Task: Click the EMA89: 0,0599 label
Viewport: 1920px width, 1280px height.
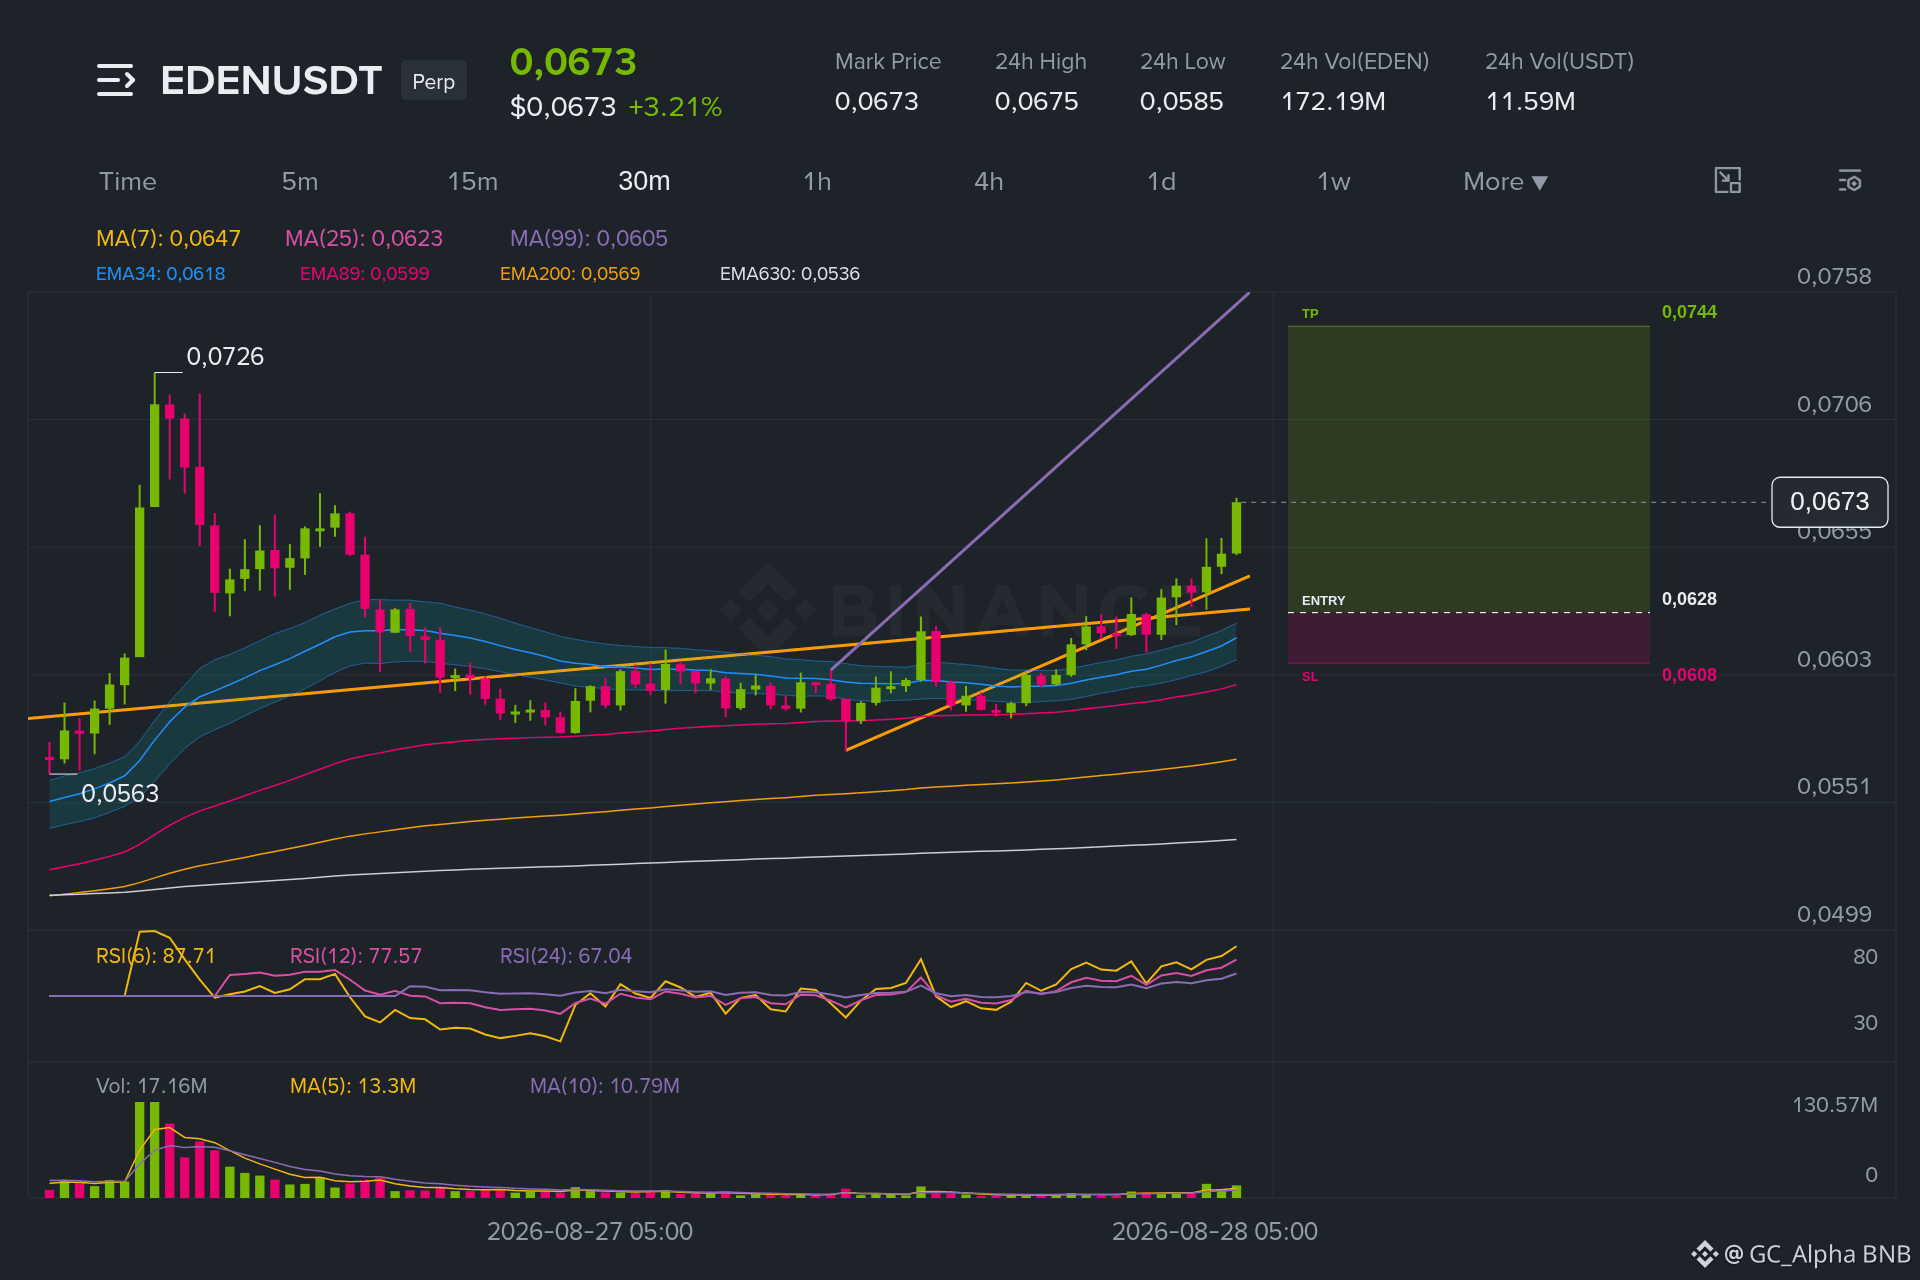Action: point(365,274)
